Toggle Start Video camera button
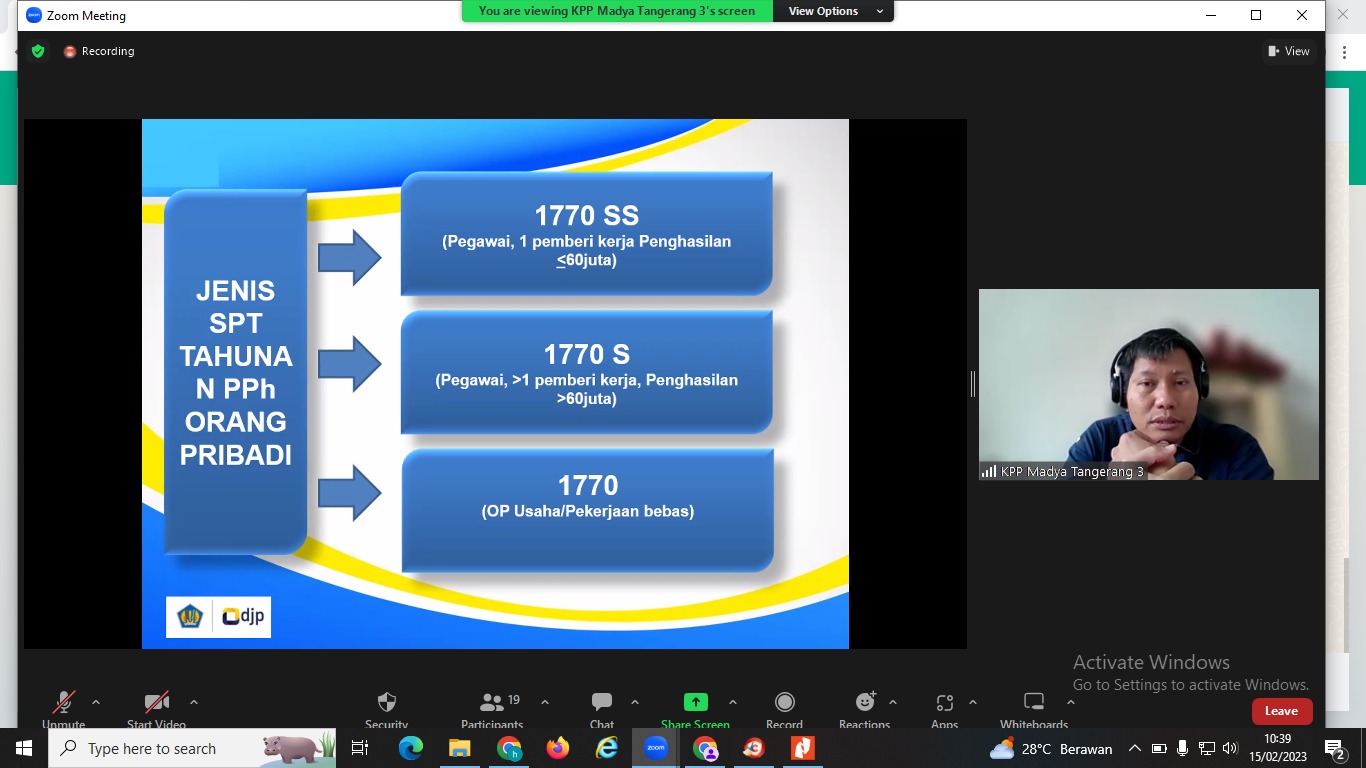This screenshot has width=1366, height=768. tap(156, 703)
